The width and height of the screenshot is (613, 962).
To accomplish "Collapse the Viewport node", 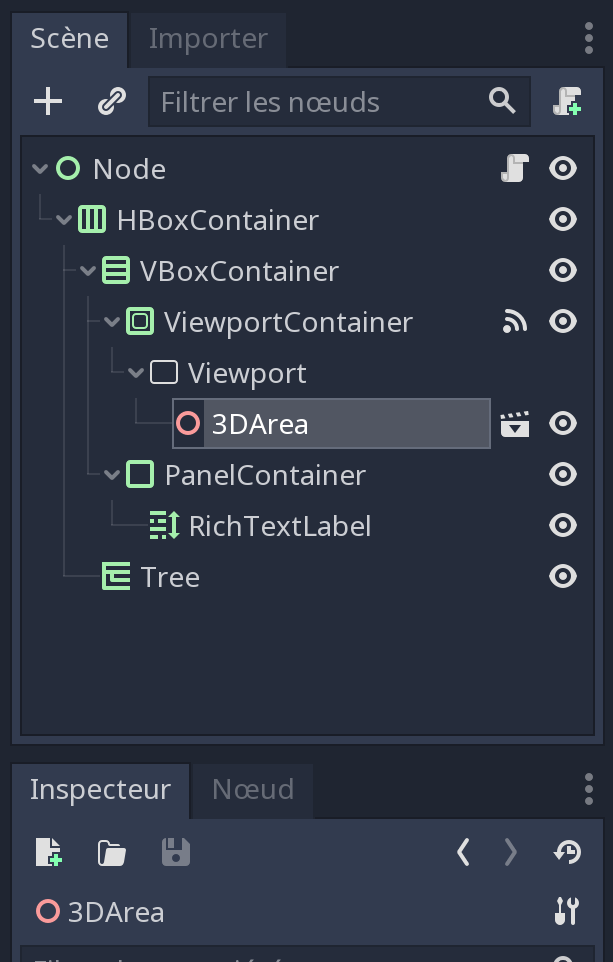I will (136, 373).
